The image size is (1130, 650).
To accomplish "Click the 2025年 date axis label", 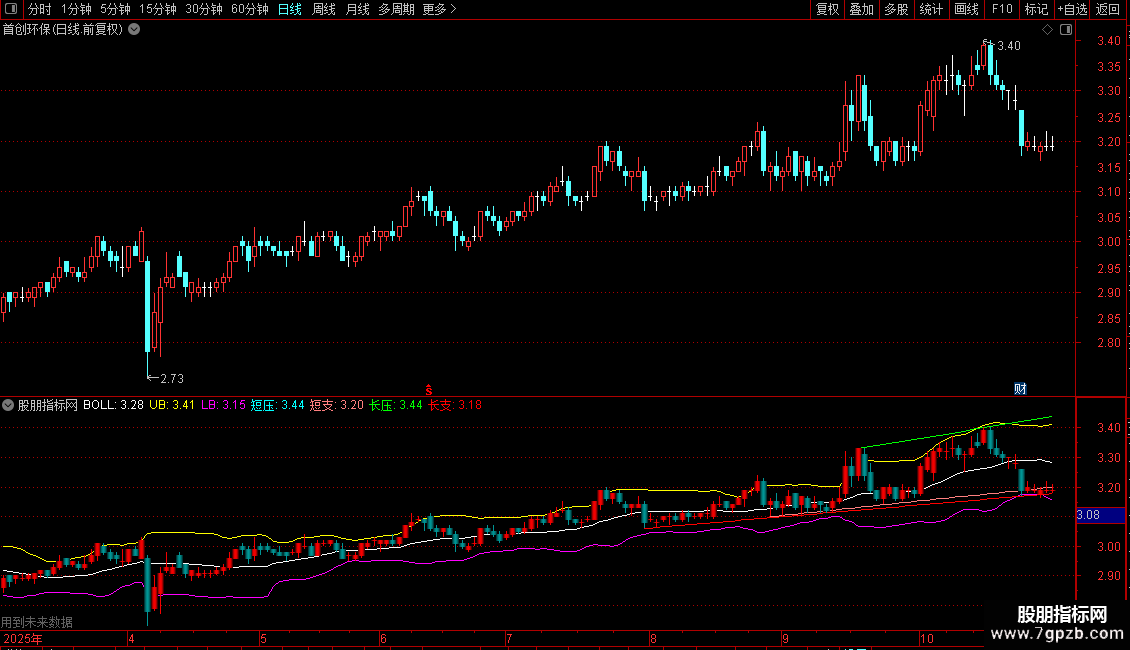I will pyautogui.click(x=22, y=638).
